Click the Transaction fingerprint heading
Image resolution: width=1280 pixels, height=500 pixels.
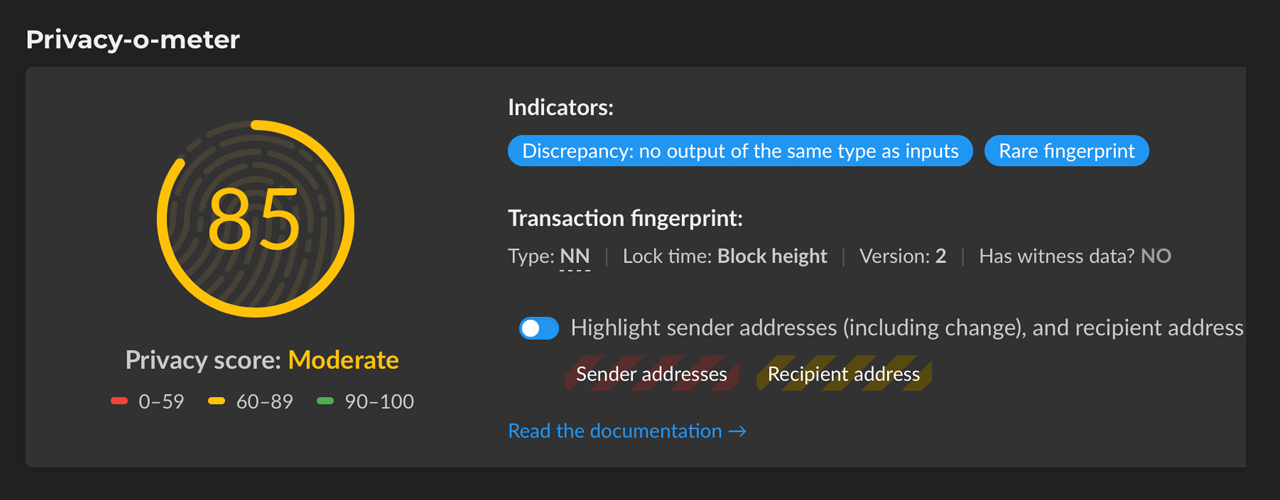tap(626, 218)
